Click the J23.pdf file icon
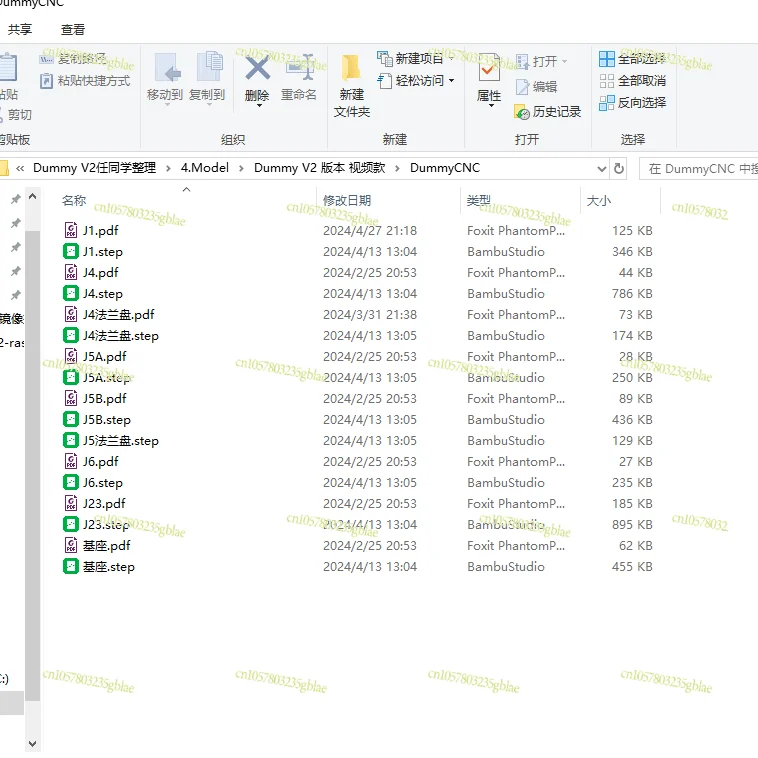 [x=71, y=503]
